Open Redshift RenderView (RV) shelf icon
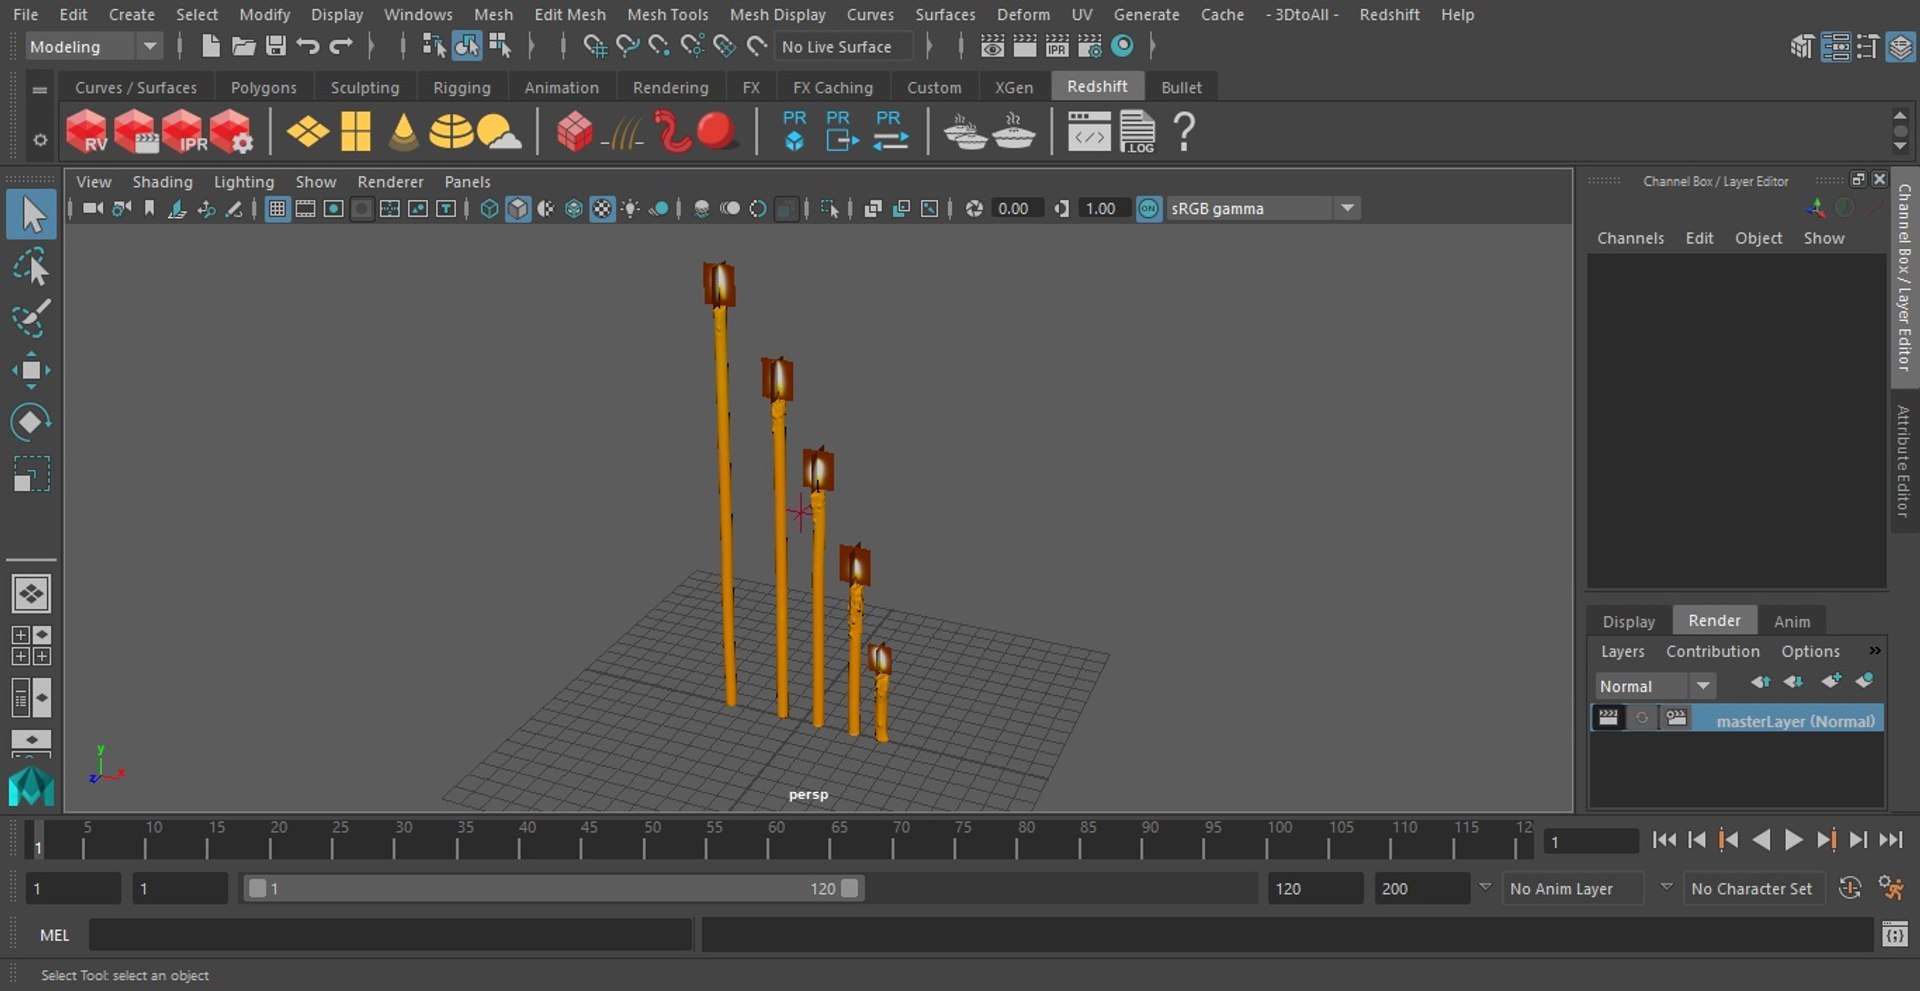Viewport: 1920px width, 991px height. point(86,132)
